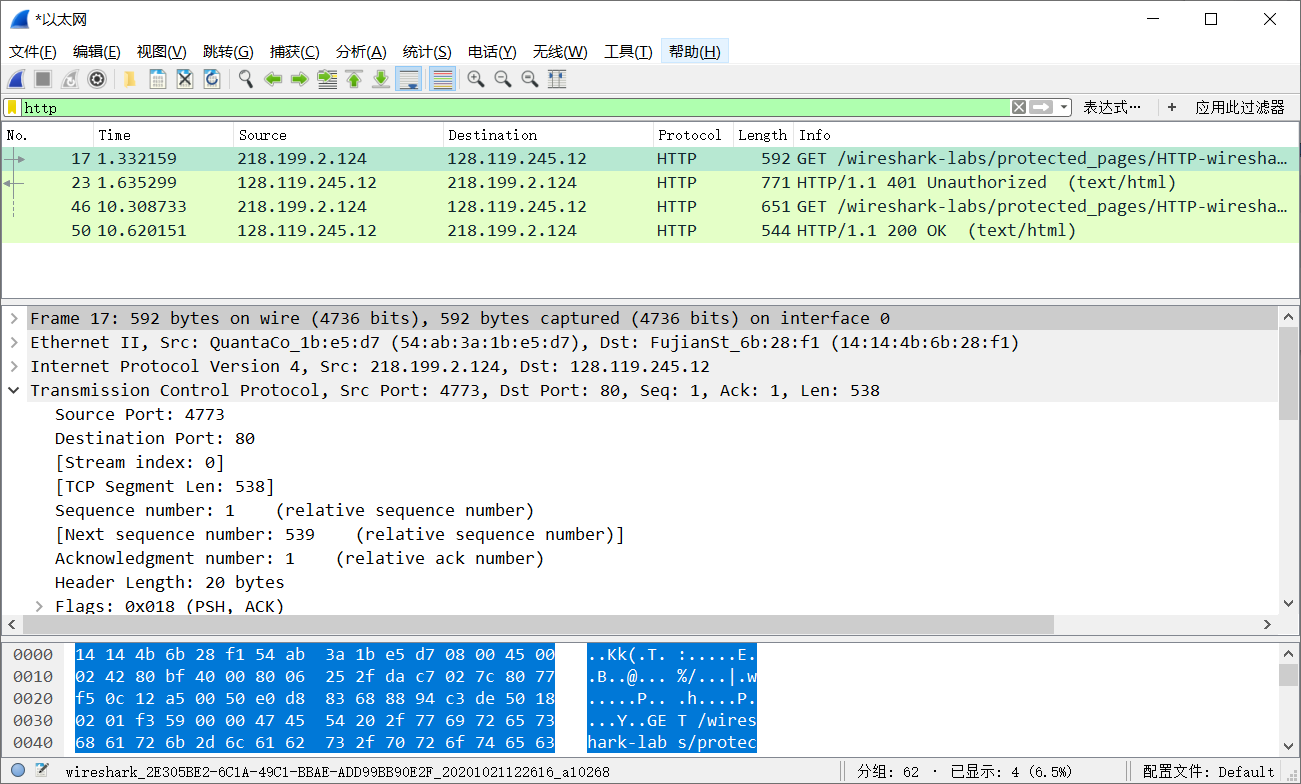
Task: Save the capture file
Action: click(157, 79)
